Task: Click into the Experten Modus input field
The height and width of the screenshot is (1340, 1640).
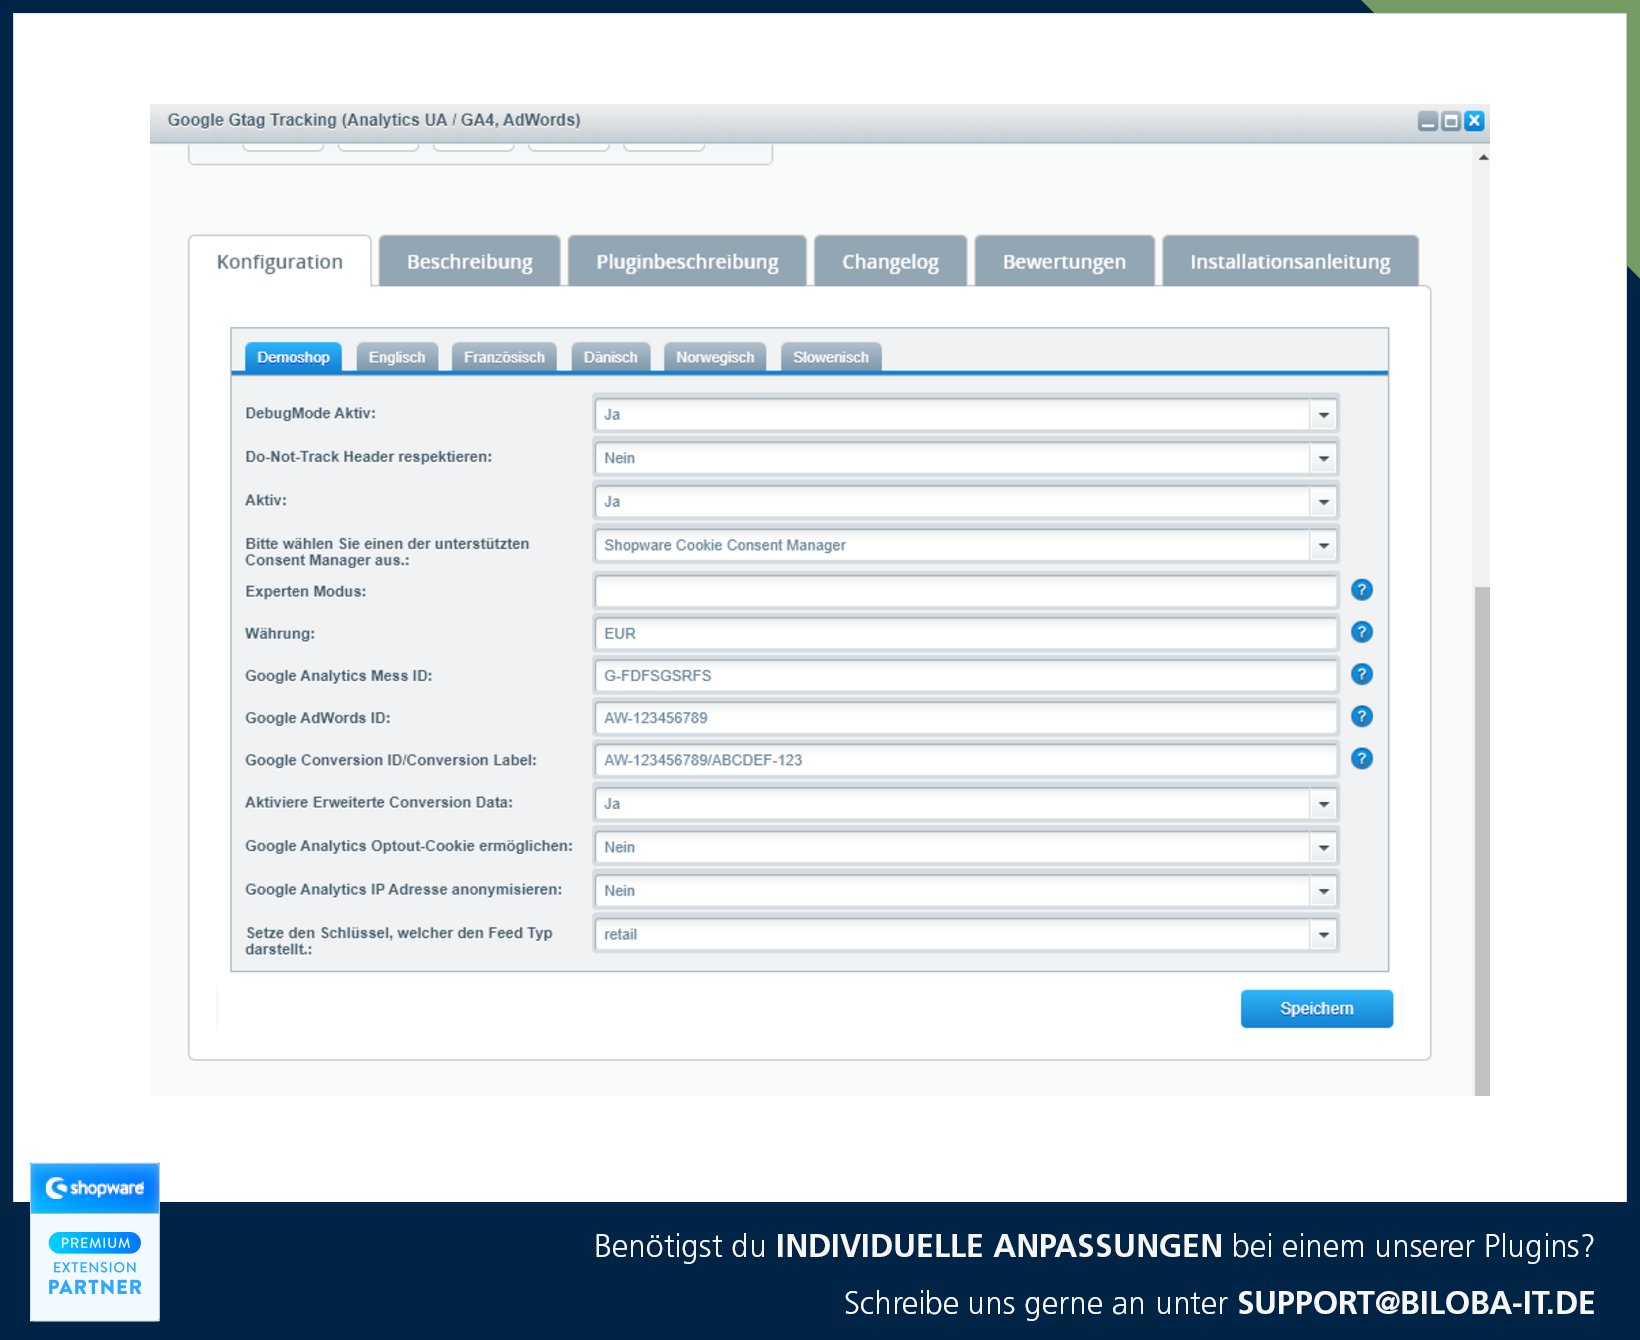Action: (966, 591)
